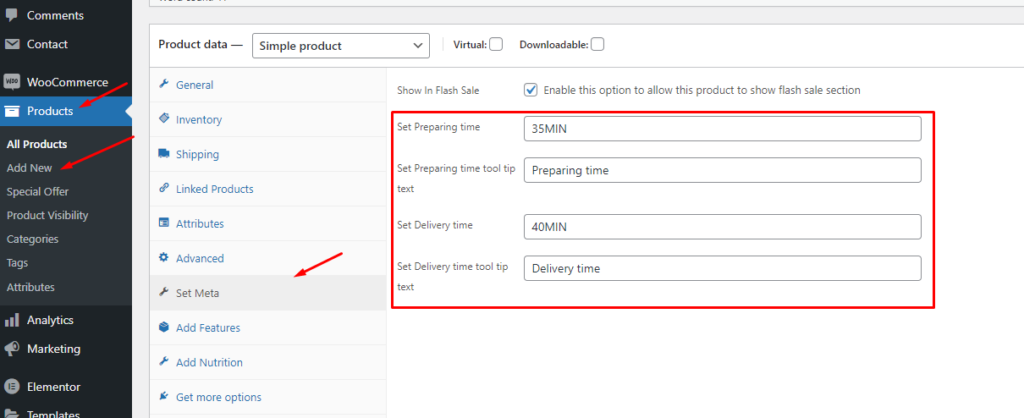The height and width of the screenshot is (418, 1024).
Task: Click the Add Features box icon
Action: [164, 328]
